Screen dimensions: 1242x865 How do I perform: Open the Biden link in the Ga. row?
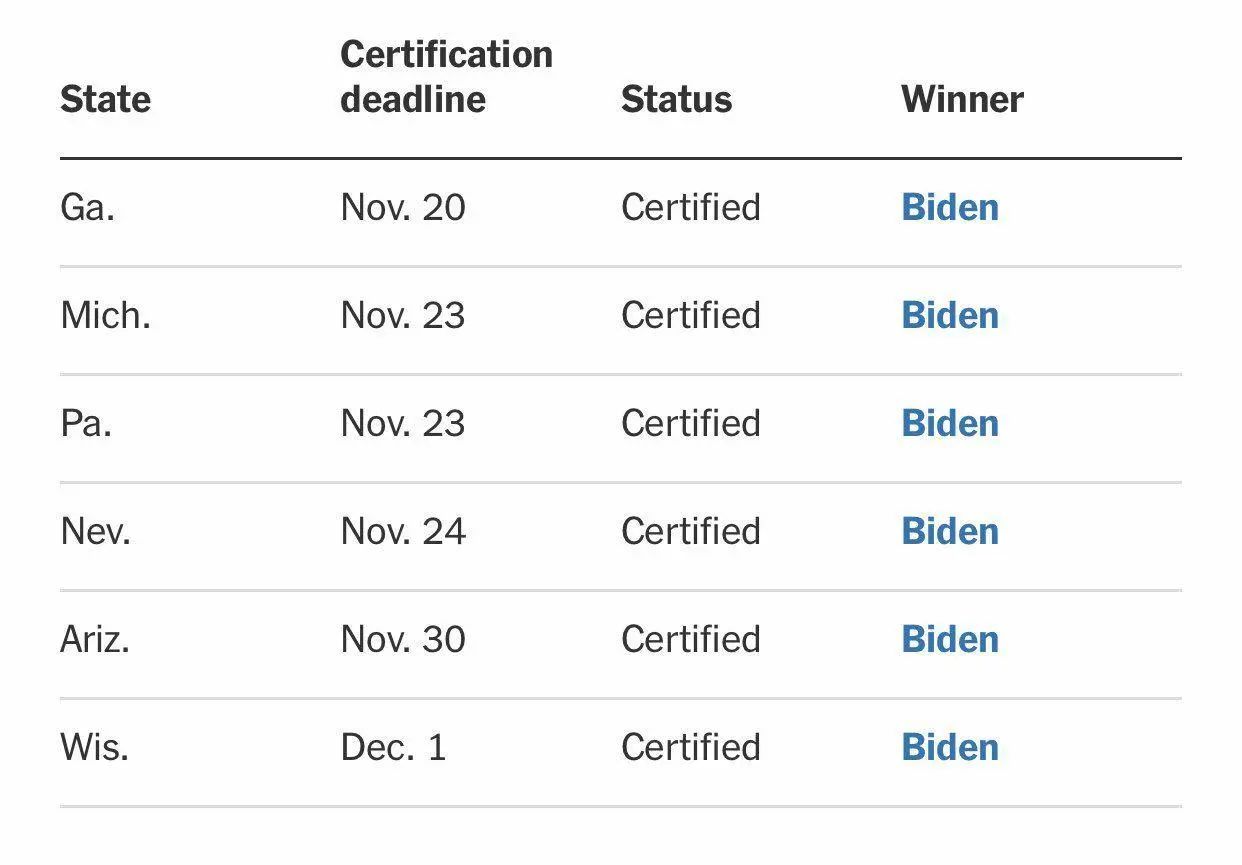[x=950, y=207]
